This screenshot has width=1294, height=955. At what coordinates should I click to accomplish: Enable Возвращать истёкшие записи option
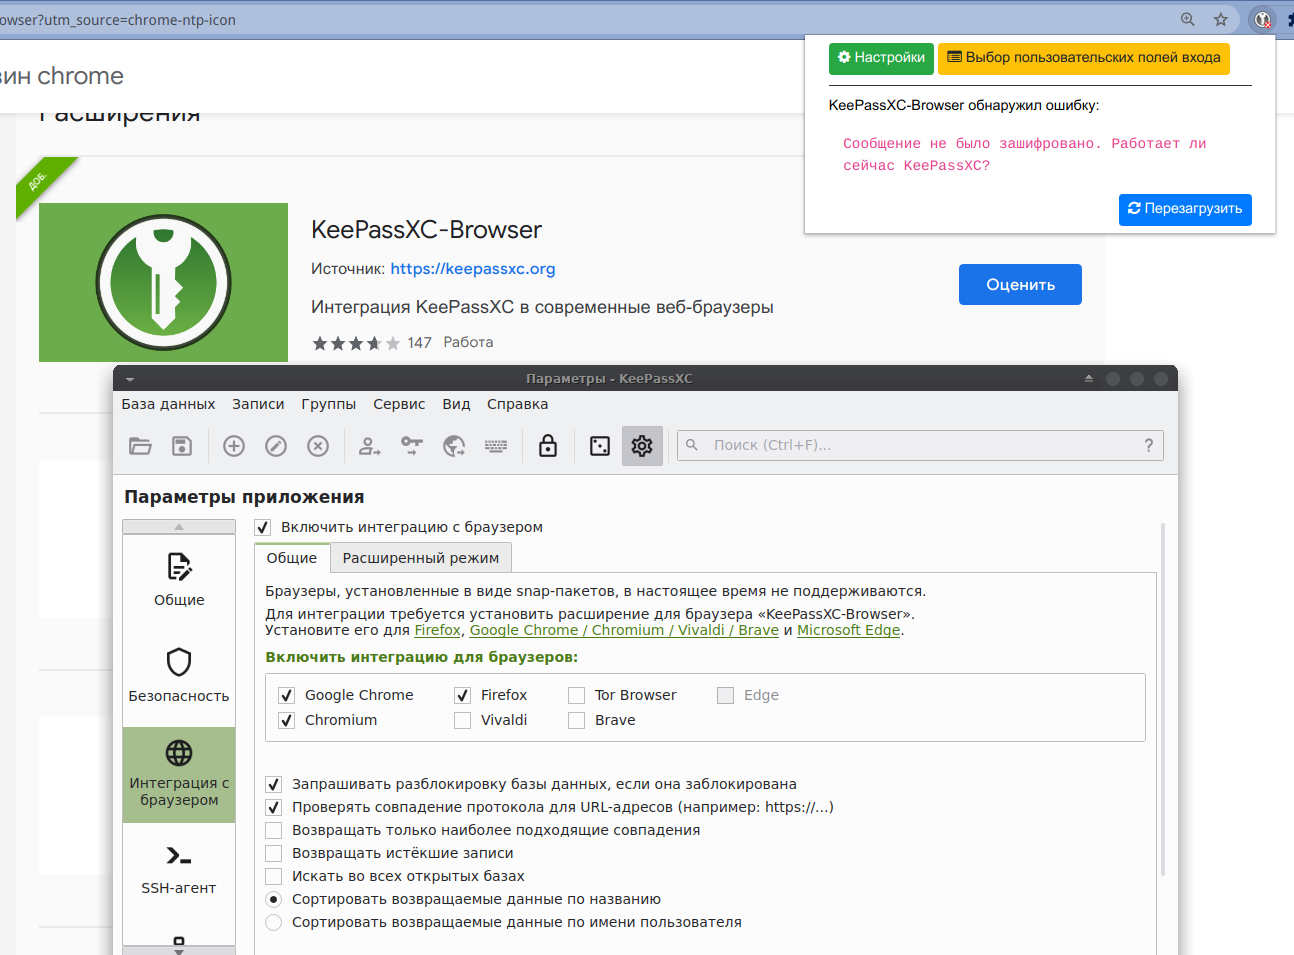point(273,854)
